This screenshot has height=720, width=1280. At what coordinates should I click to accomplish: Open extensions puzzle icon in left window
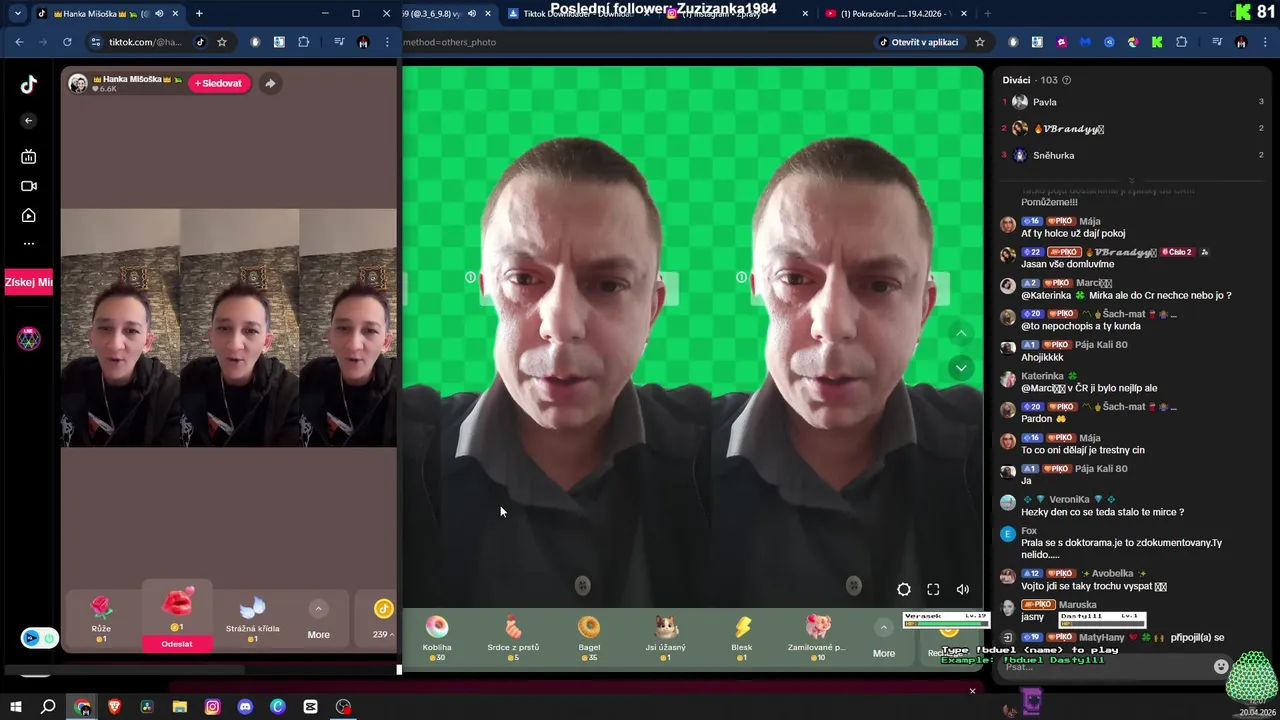coord(304,42)
